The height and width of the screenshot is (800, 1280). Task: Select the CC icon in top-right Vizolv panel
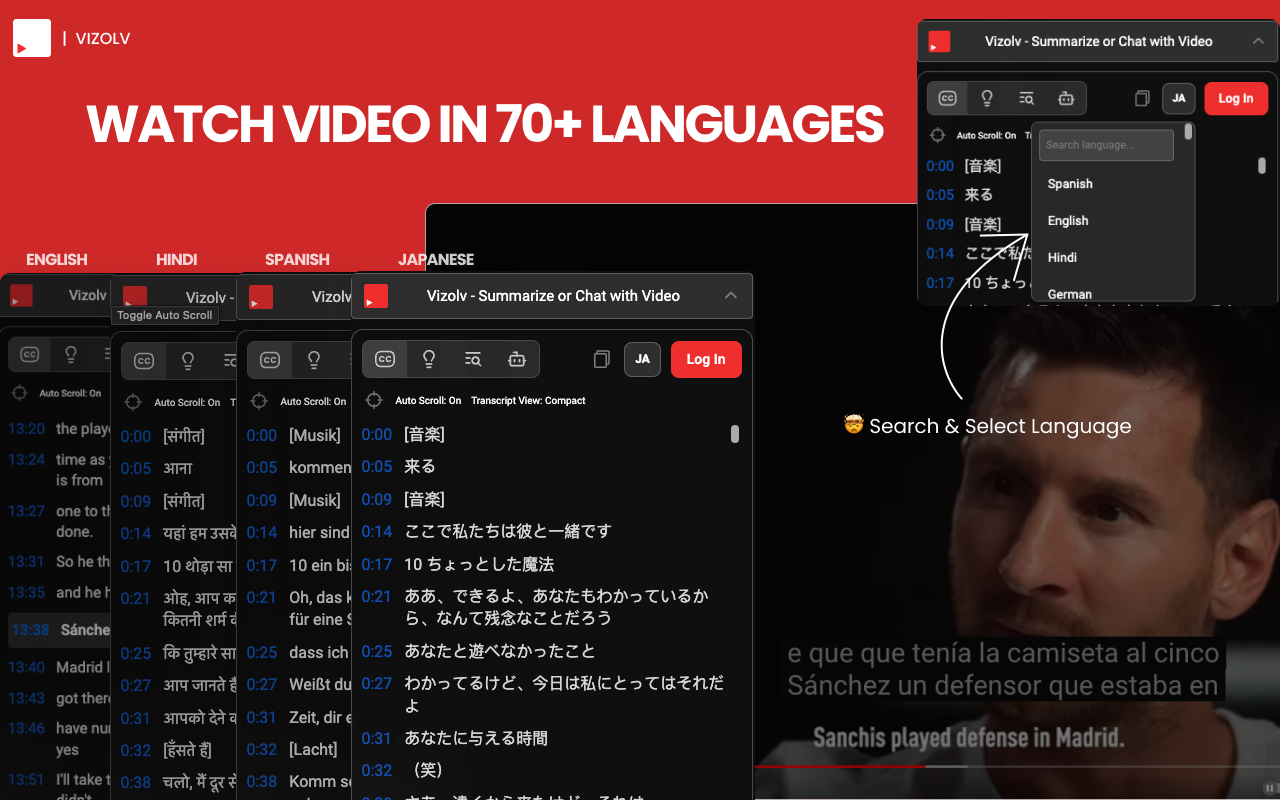pos(946,98)
